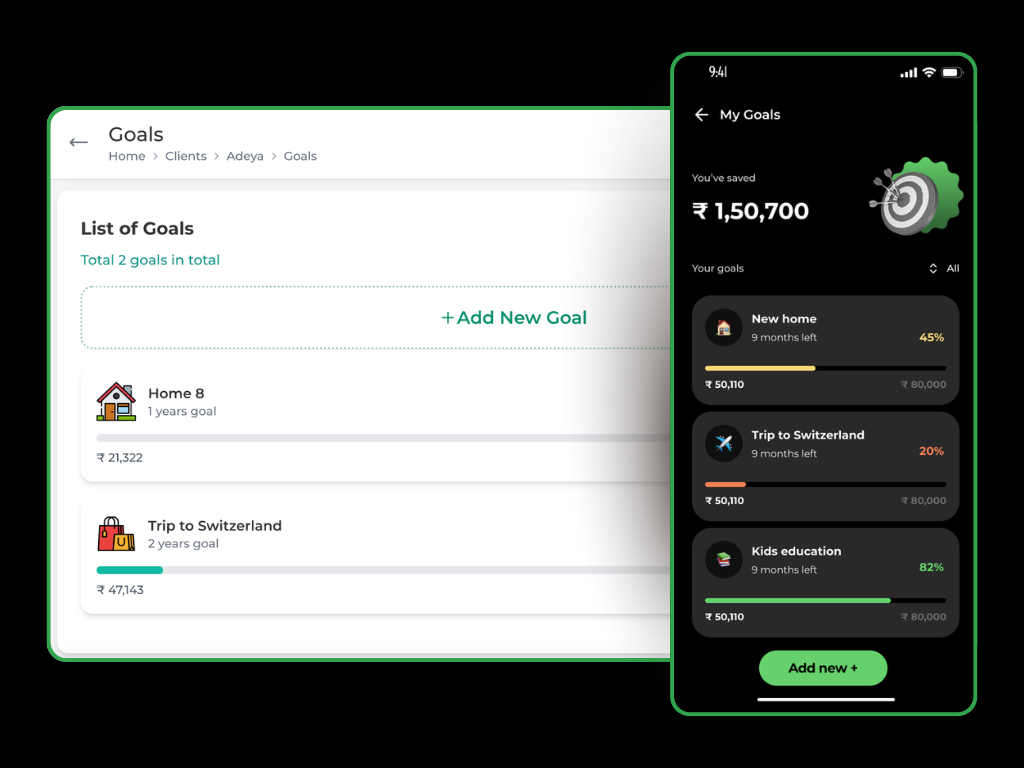
Task: Tap the target dartboard illustration
Action: coord(916,196)
